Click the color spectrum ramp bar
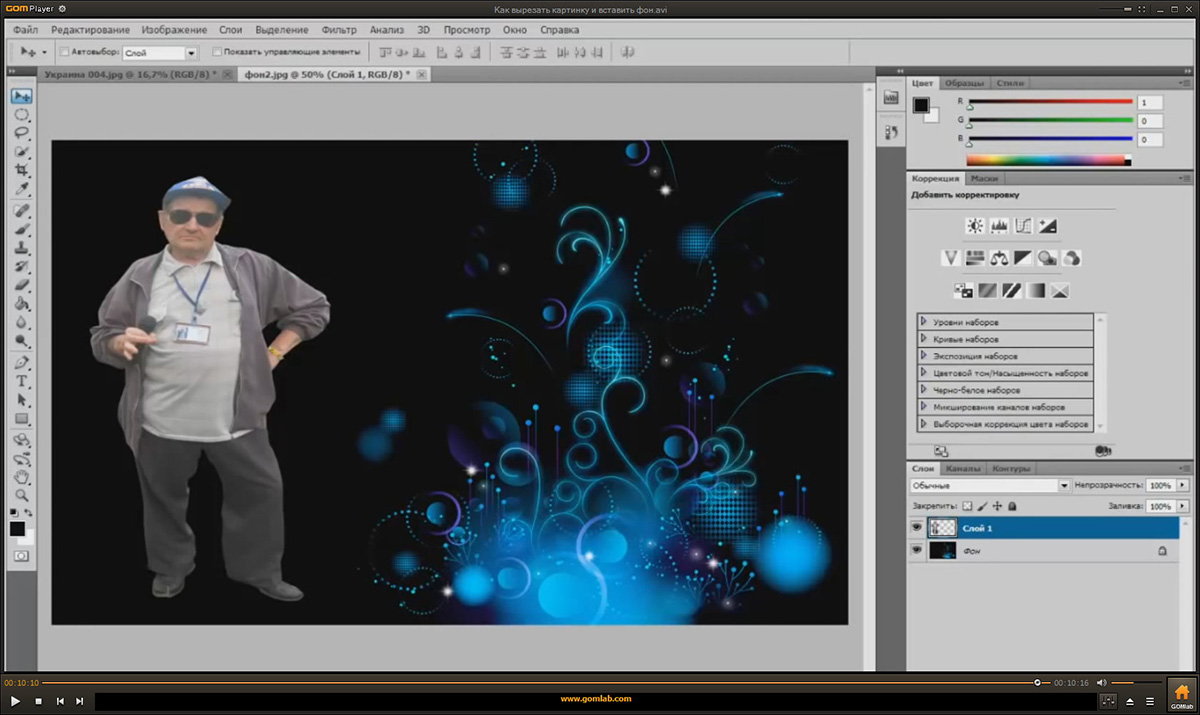The height and width of the screenshot is (715, 1200). pos(1046,159)
